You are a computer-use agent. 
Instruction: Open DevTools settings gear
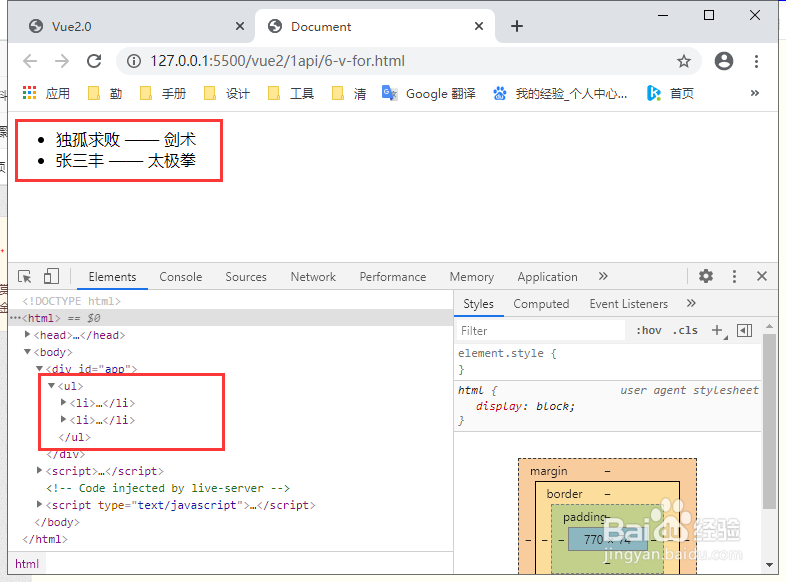coord(706,276)
